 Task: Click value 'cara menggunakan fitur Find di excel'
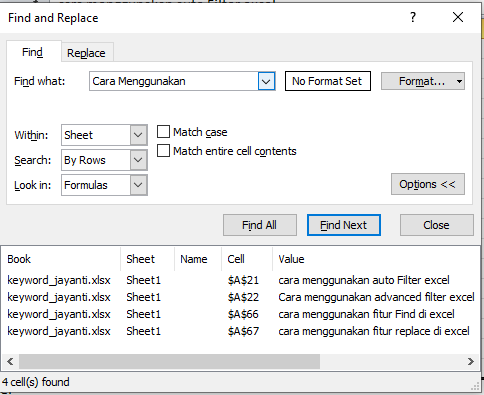[x=366, y=314]
